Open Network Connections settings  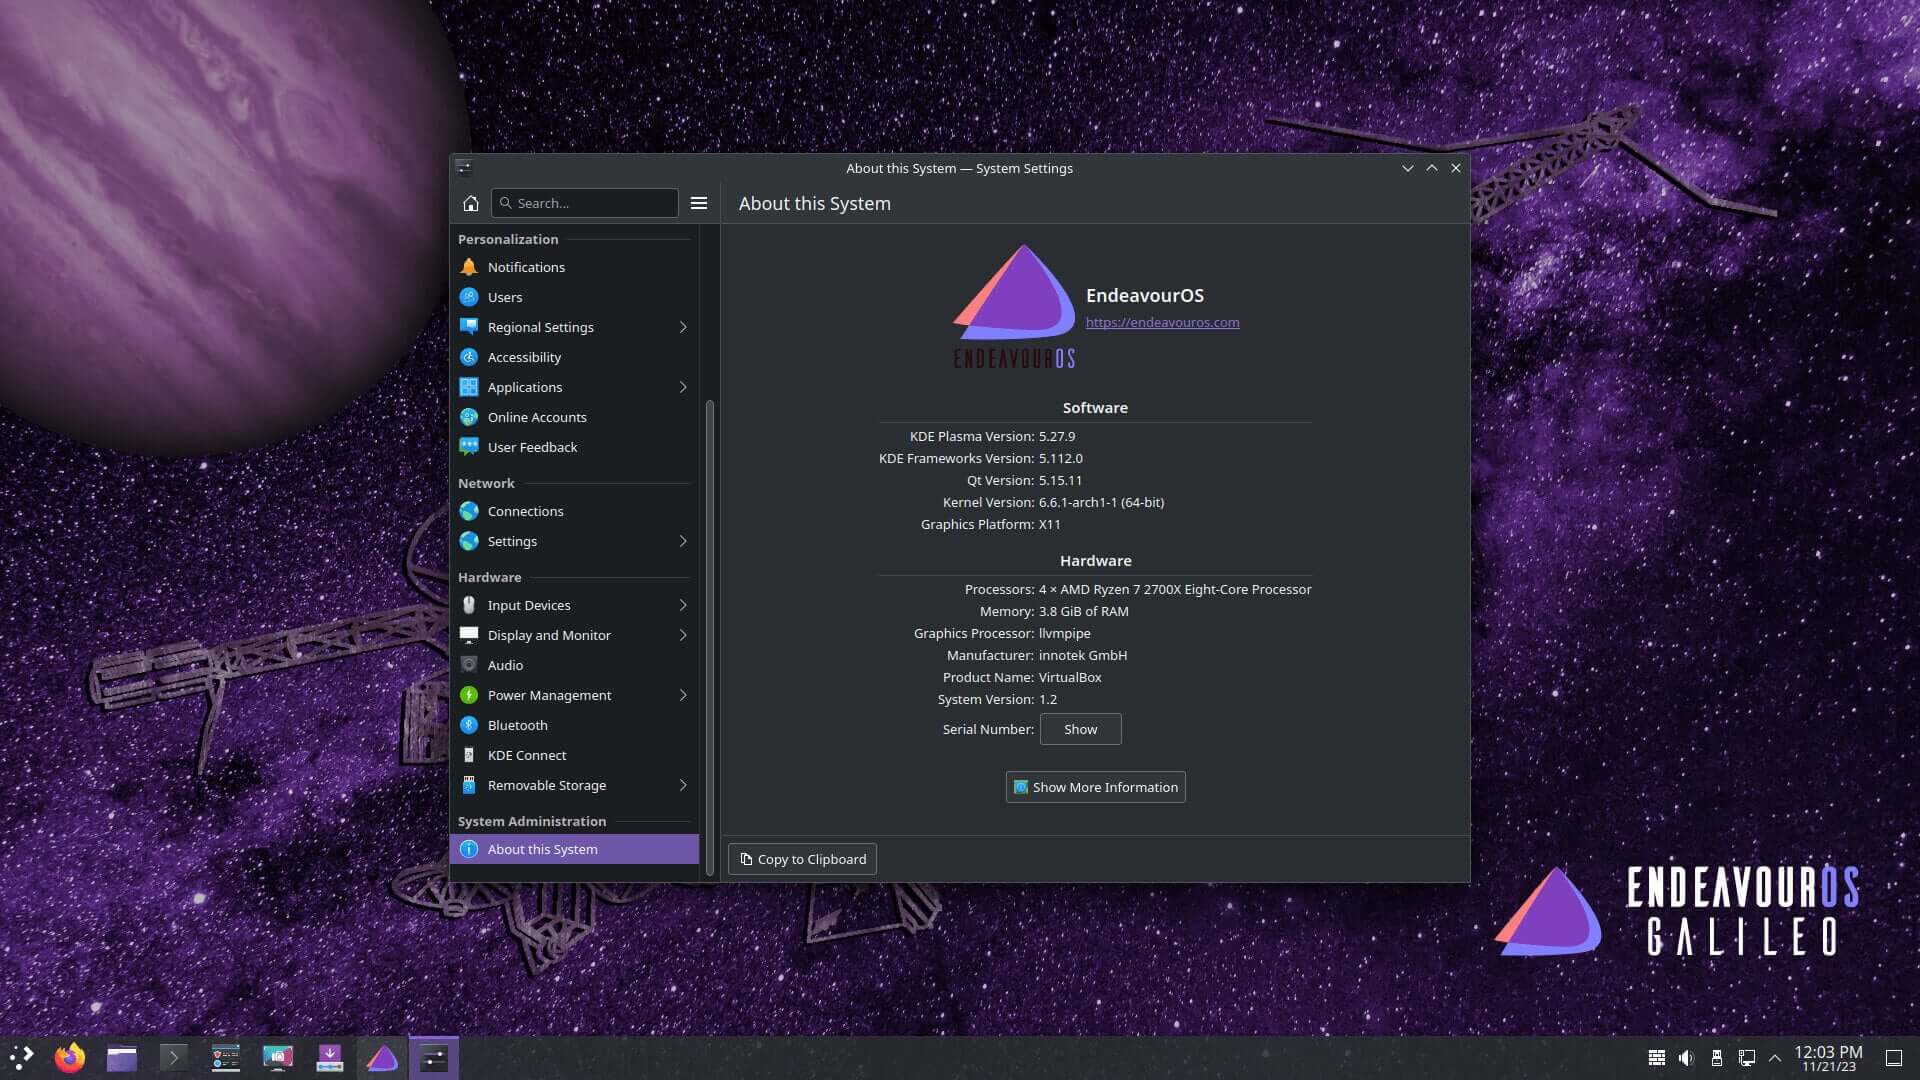tap(525, 510)
